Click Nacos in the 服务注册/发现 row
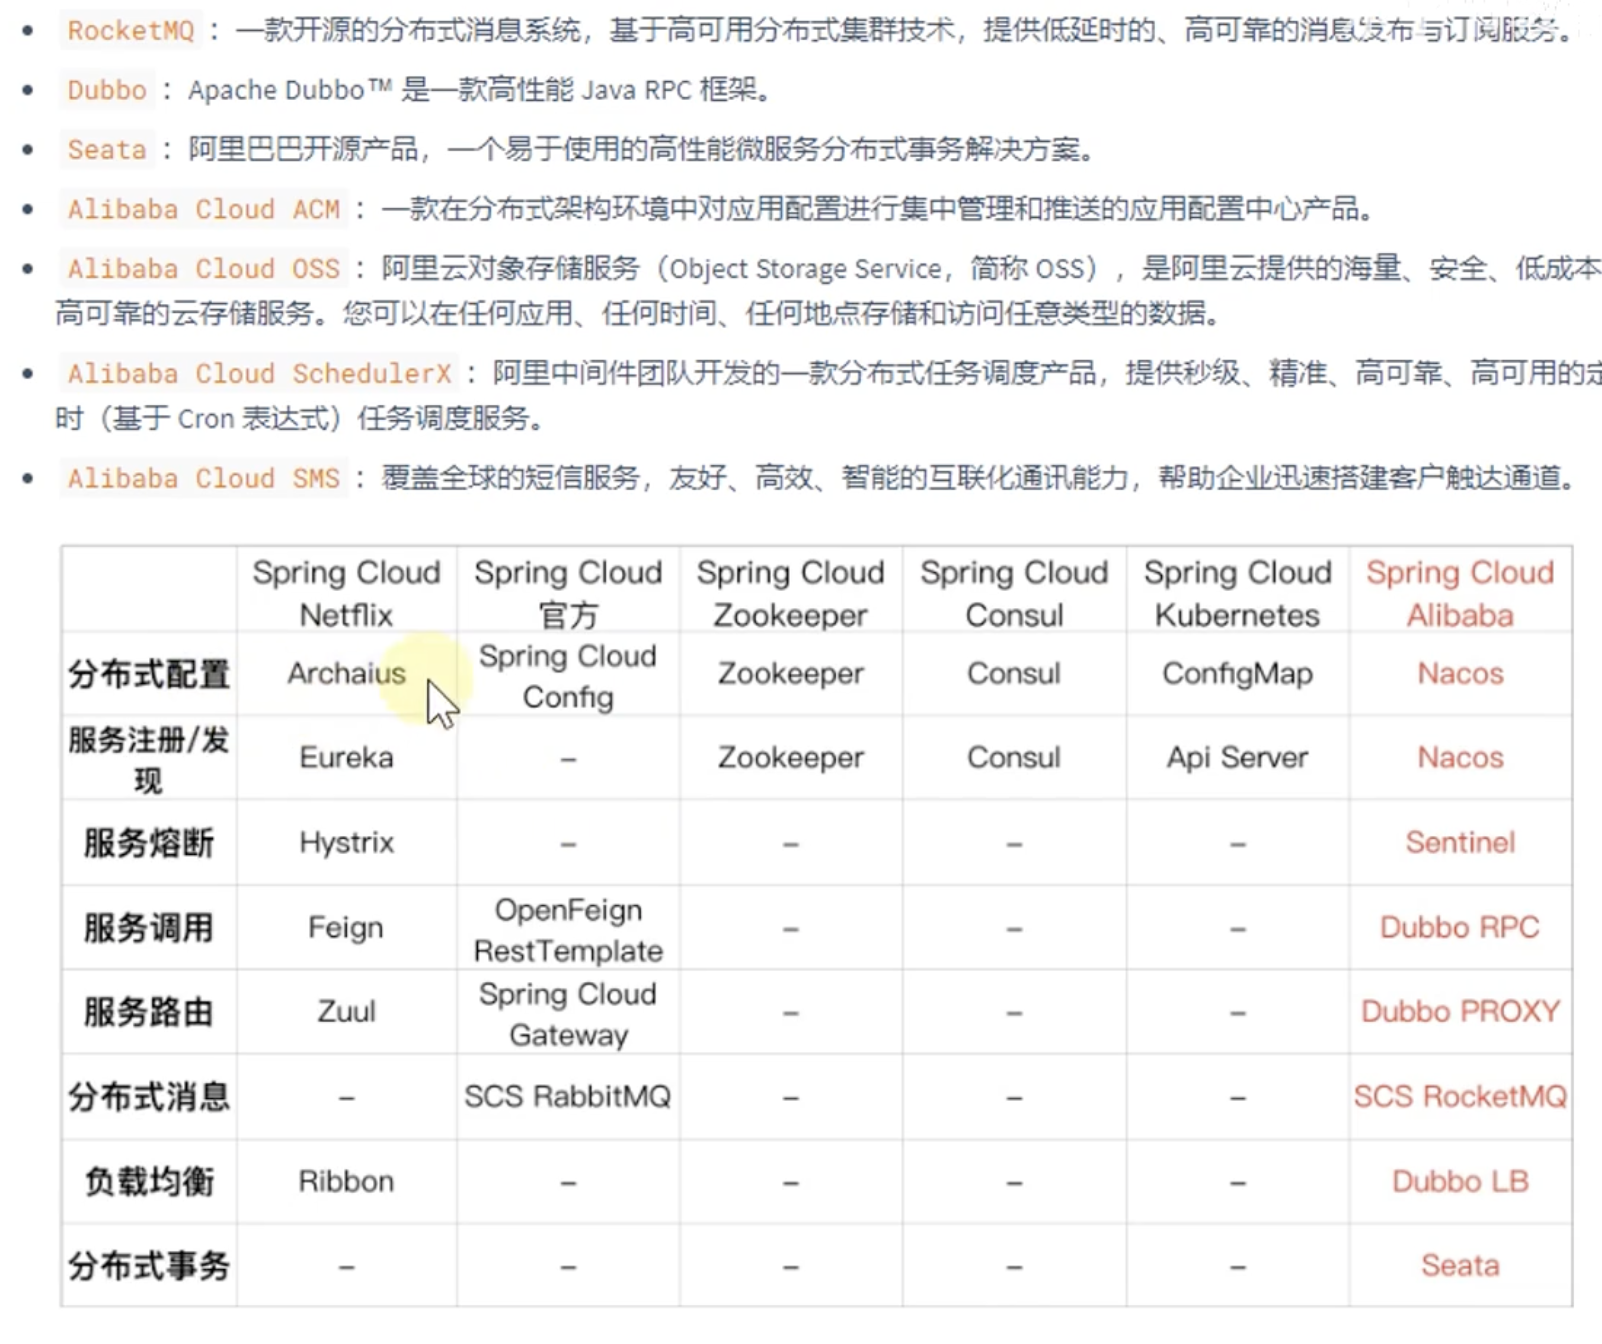Image resolution: width=1602 pixels, height=1344 pixels. coord(1460,758)
